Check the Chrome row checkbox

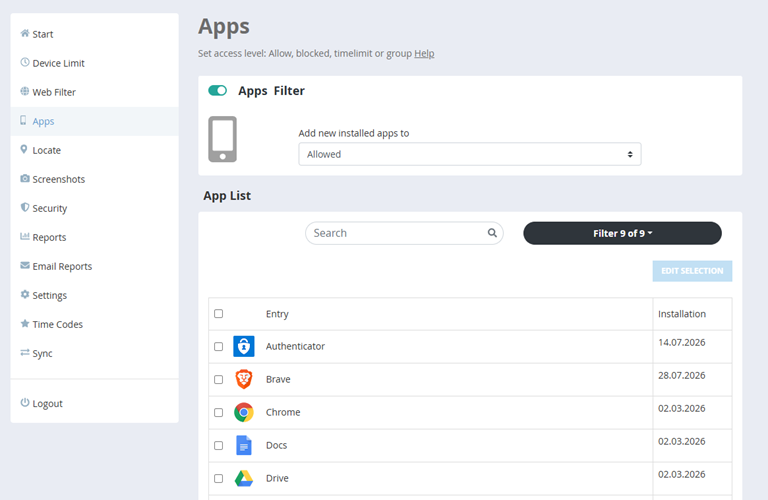218,412
